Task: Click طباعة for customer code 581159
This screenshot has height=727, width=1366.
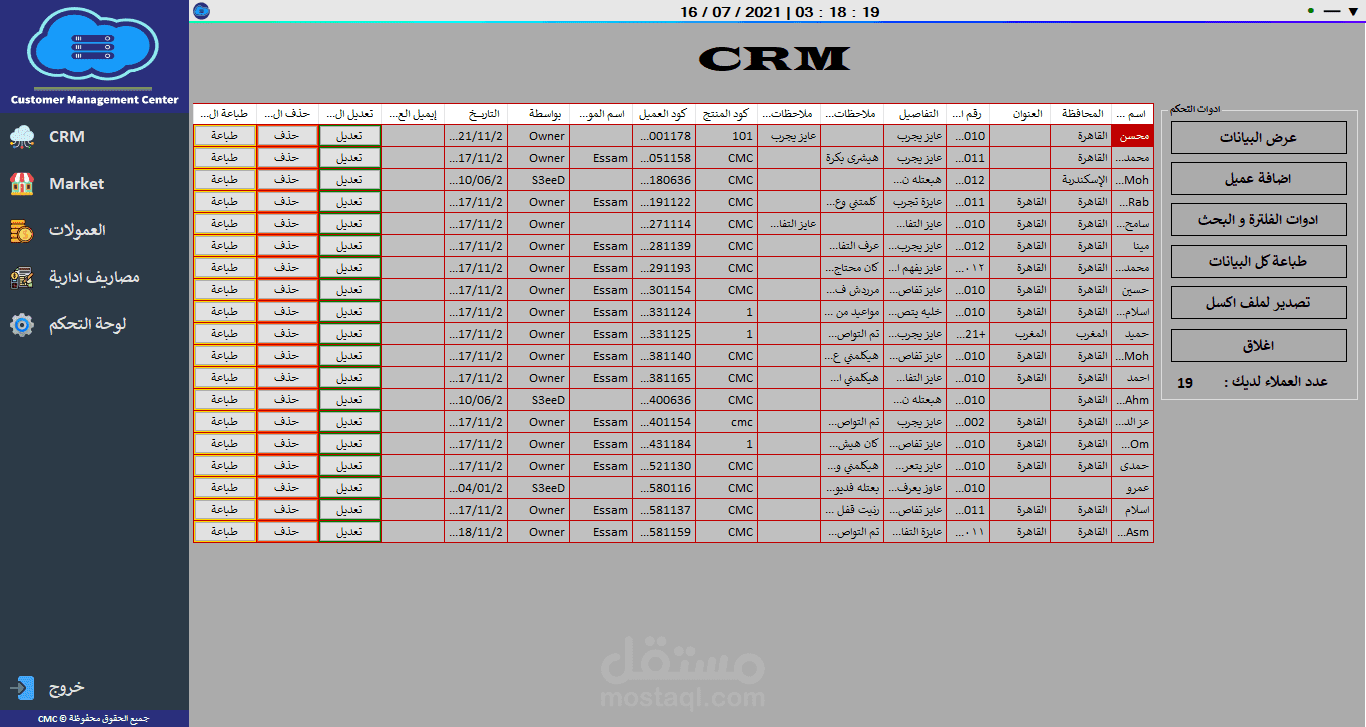Action: tap(225, 532)
